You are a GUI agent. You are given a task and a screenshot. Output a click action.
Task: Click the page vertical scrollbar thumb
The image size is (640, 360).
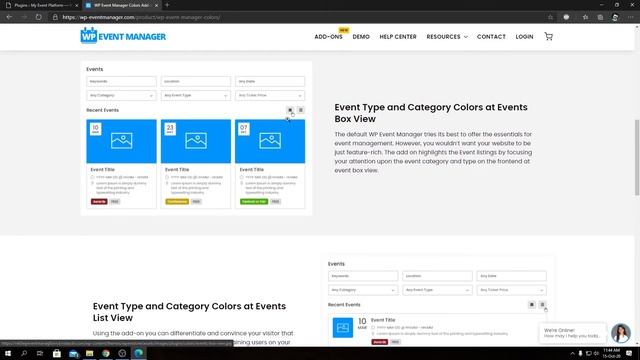coord(637,157)
